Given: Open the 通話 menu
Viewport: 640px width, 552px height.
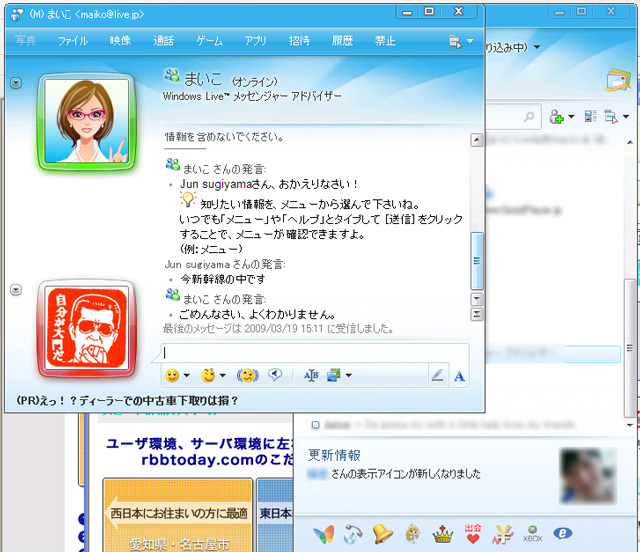Looking at the screenshot, I should [164, 40].
